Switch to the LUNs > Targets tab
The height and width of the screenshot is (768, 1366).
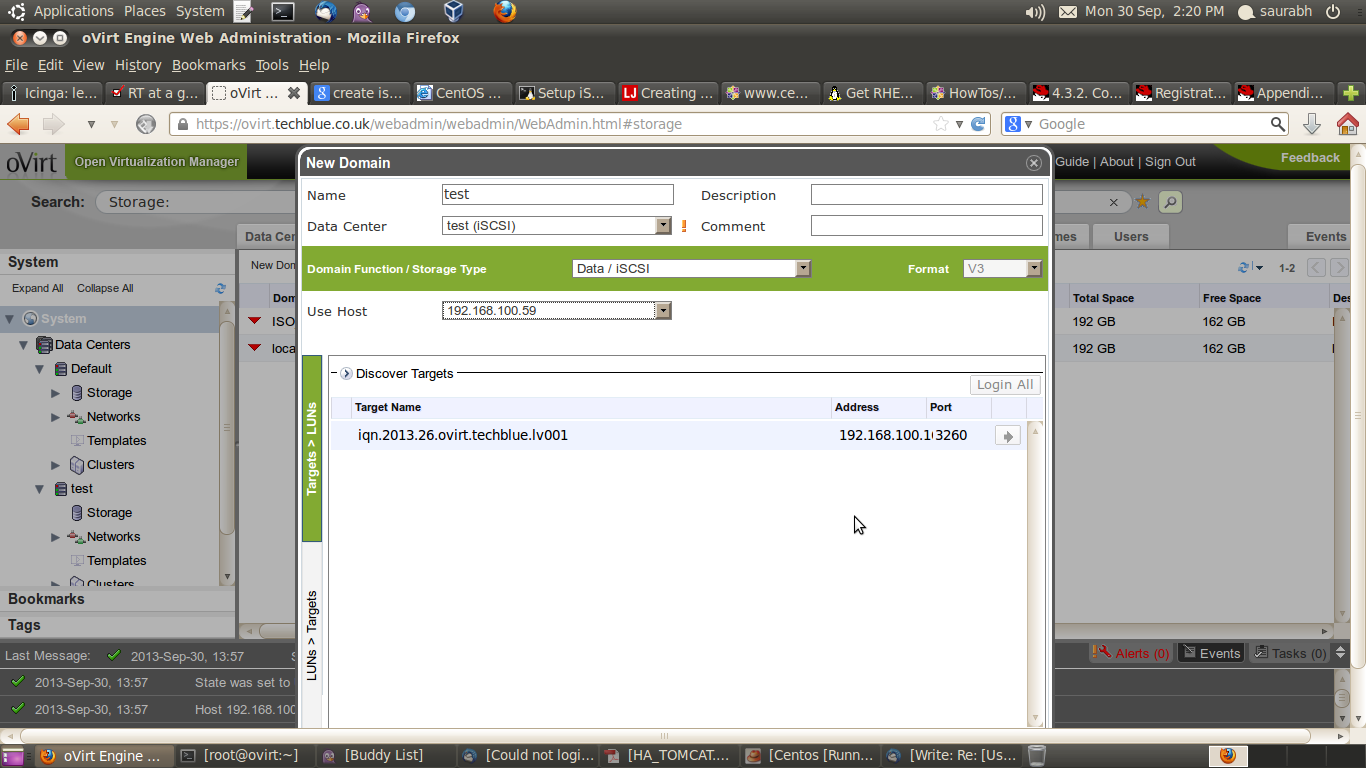click(x=312, y=636)
